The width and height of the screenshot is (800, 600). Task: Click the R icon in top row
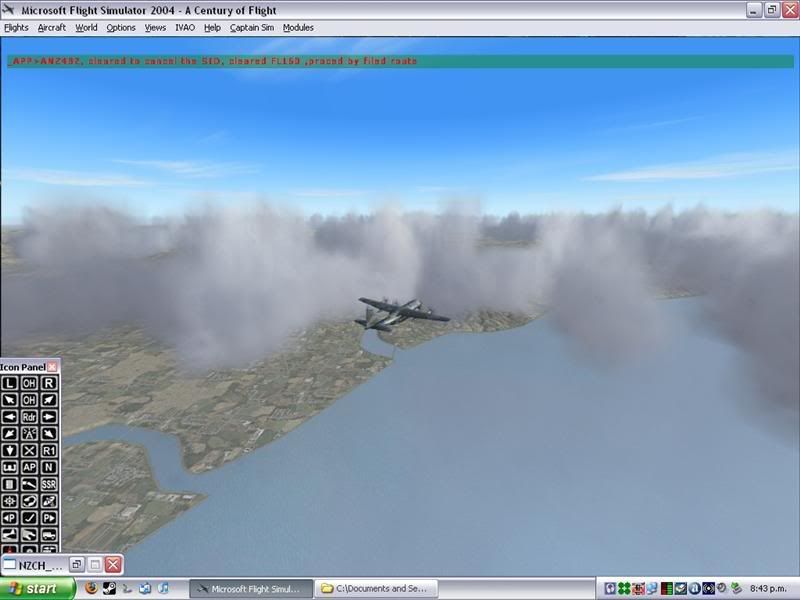coord(49,383)
